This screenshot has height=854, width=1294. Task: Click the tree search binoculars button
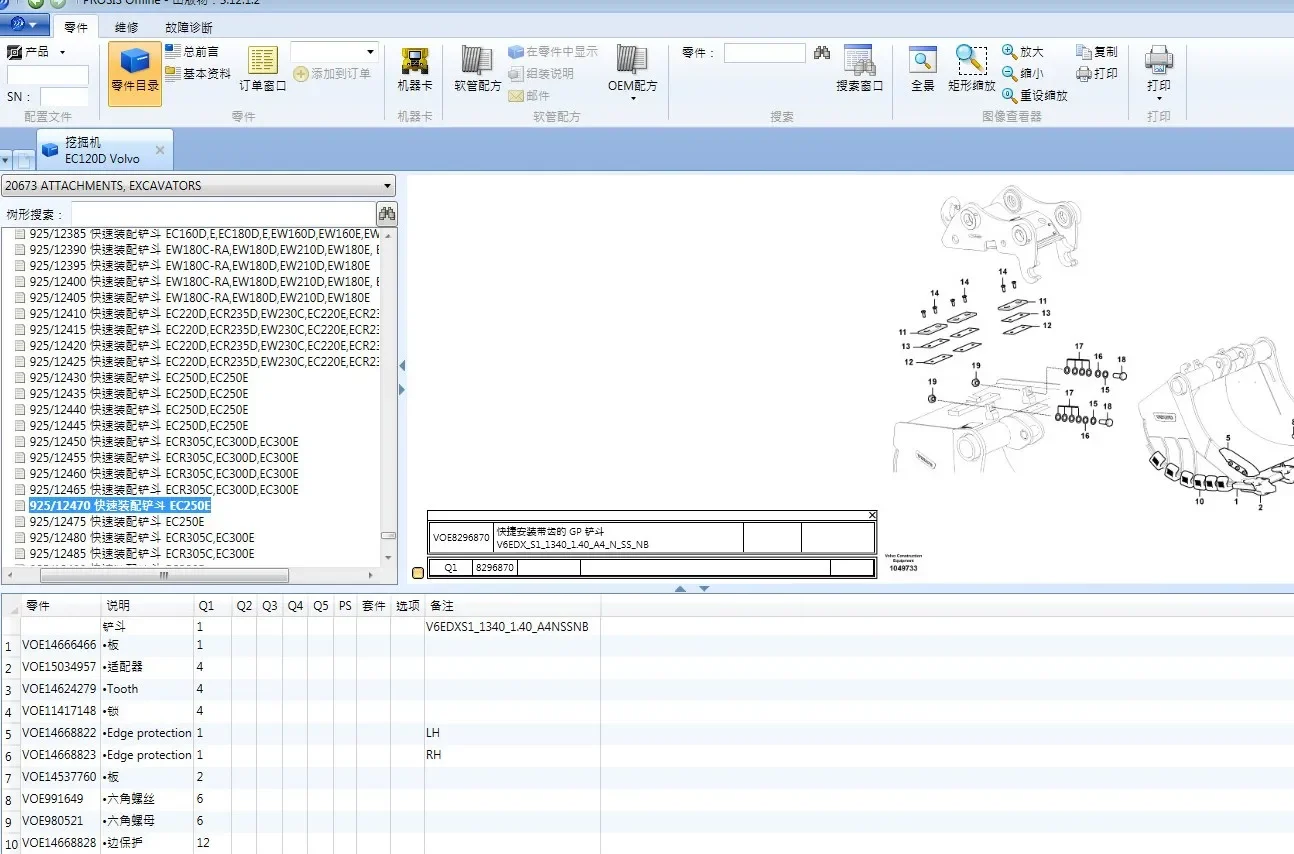click(386, 213)
